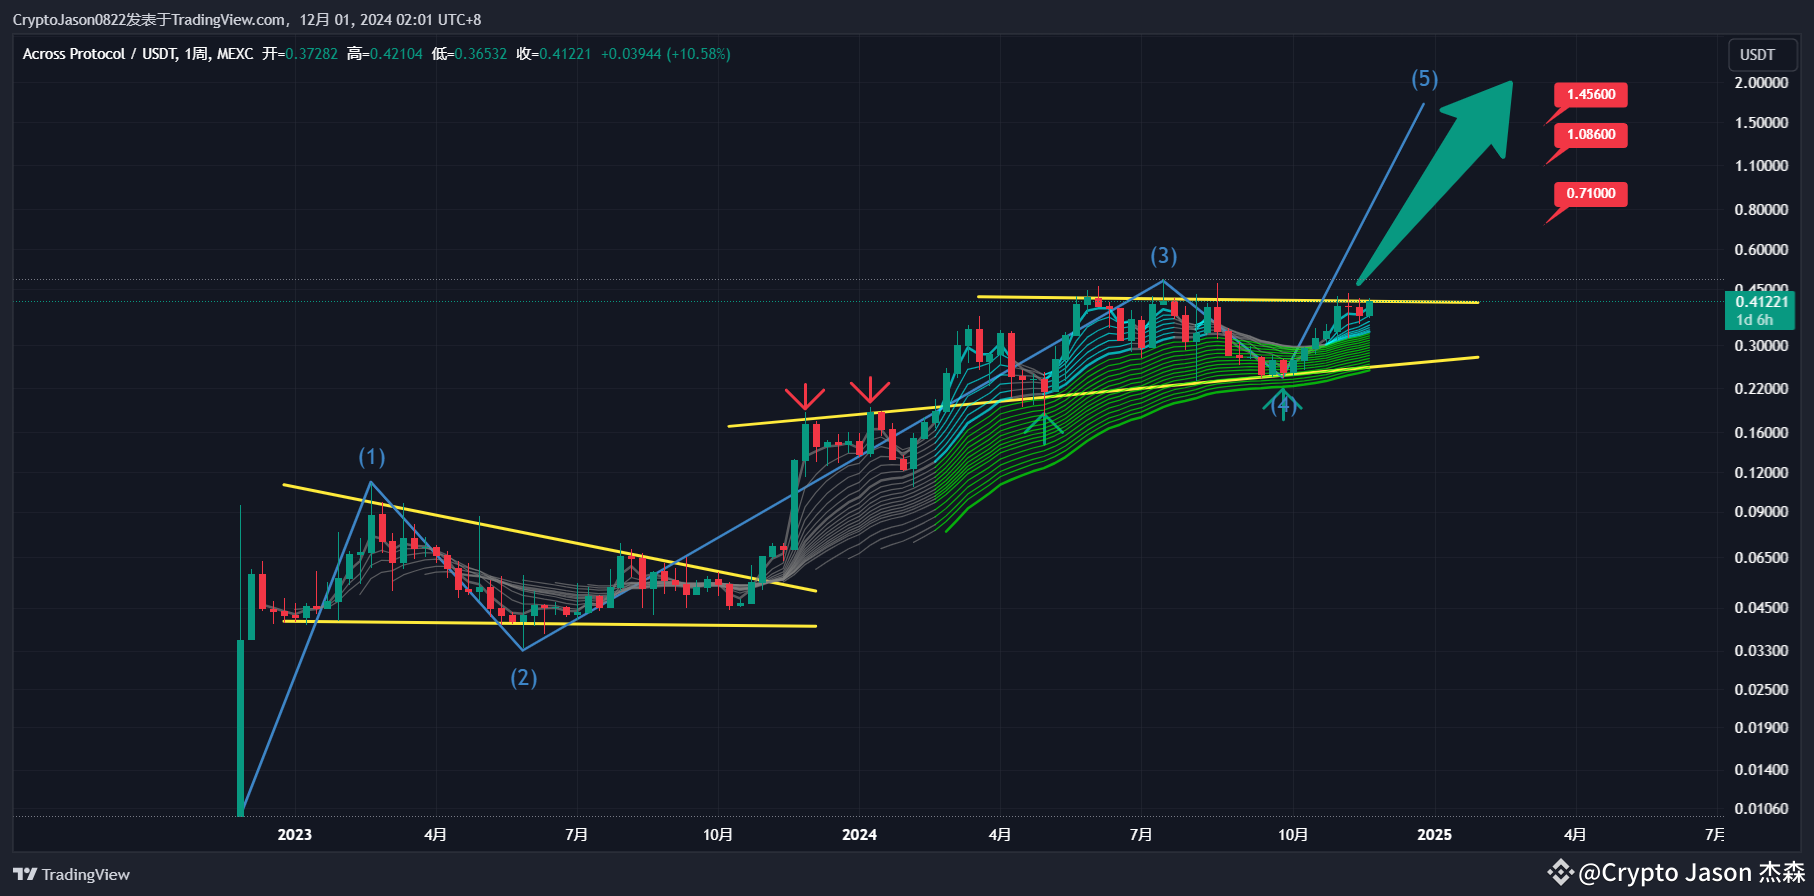1814x896 pixels.
Task: Click the 1d 6h bar countdown
Action: [1754, 320]
